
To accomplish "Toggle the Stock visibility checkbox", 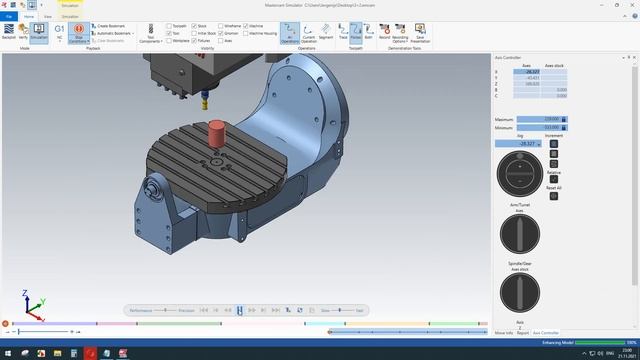I will coord(194,26).
